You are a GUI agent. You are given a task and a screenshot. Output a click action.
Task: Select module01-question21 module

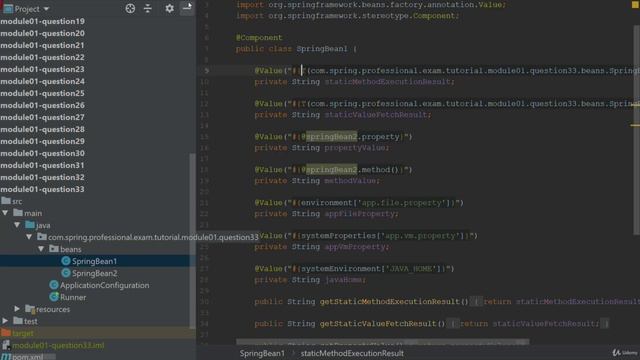(x=42, y=45)
